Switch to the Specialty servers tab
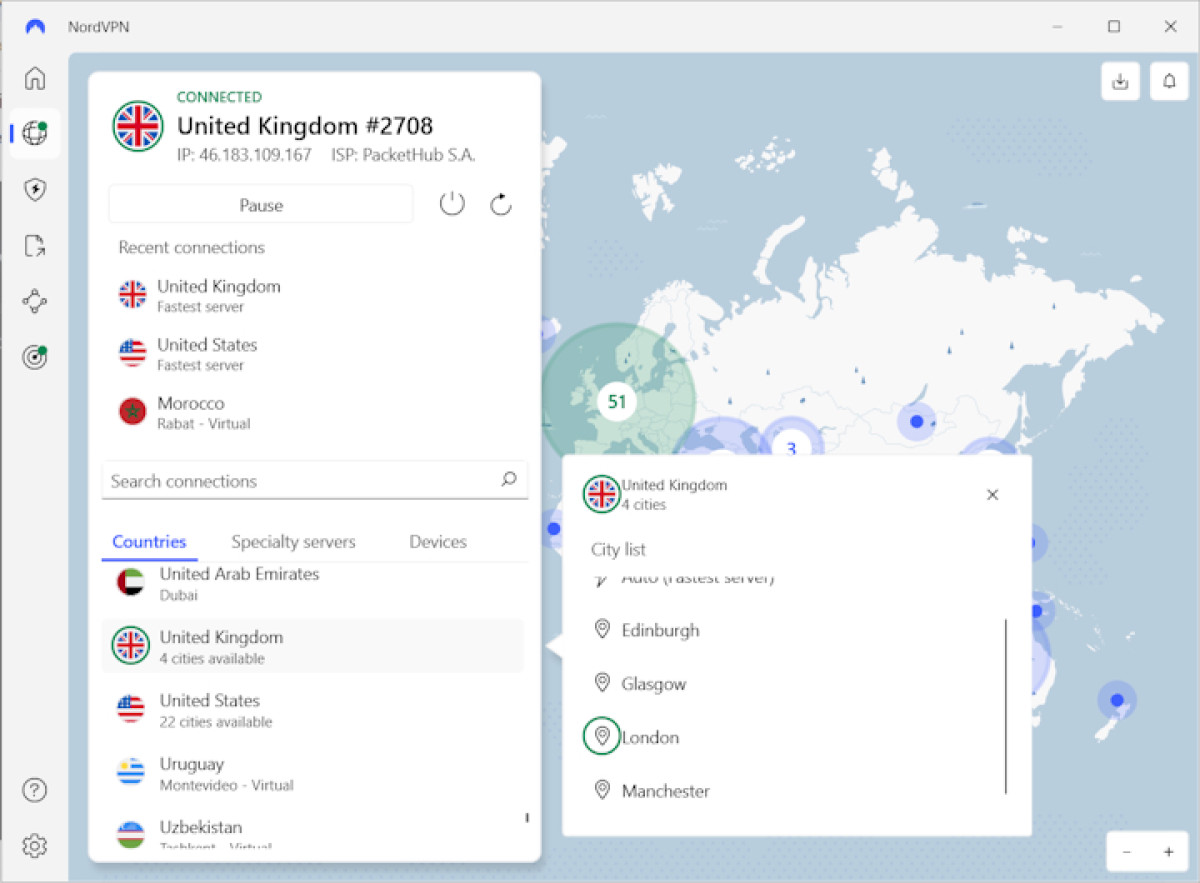Image resolution: width=1200 pixels, height=883 pixels. [x=293, y=542]
